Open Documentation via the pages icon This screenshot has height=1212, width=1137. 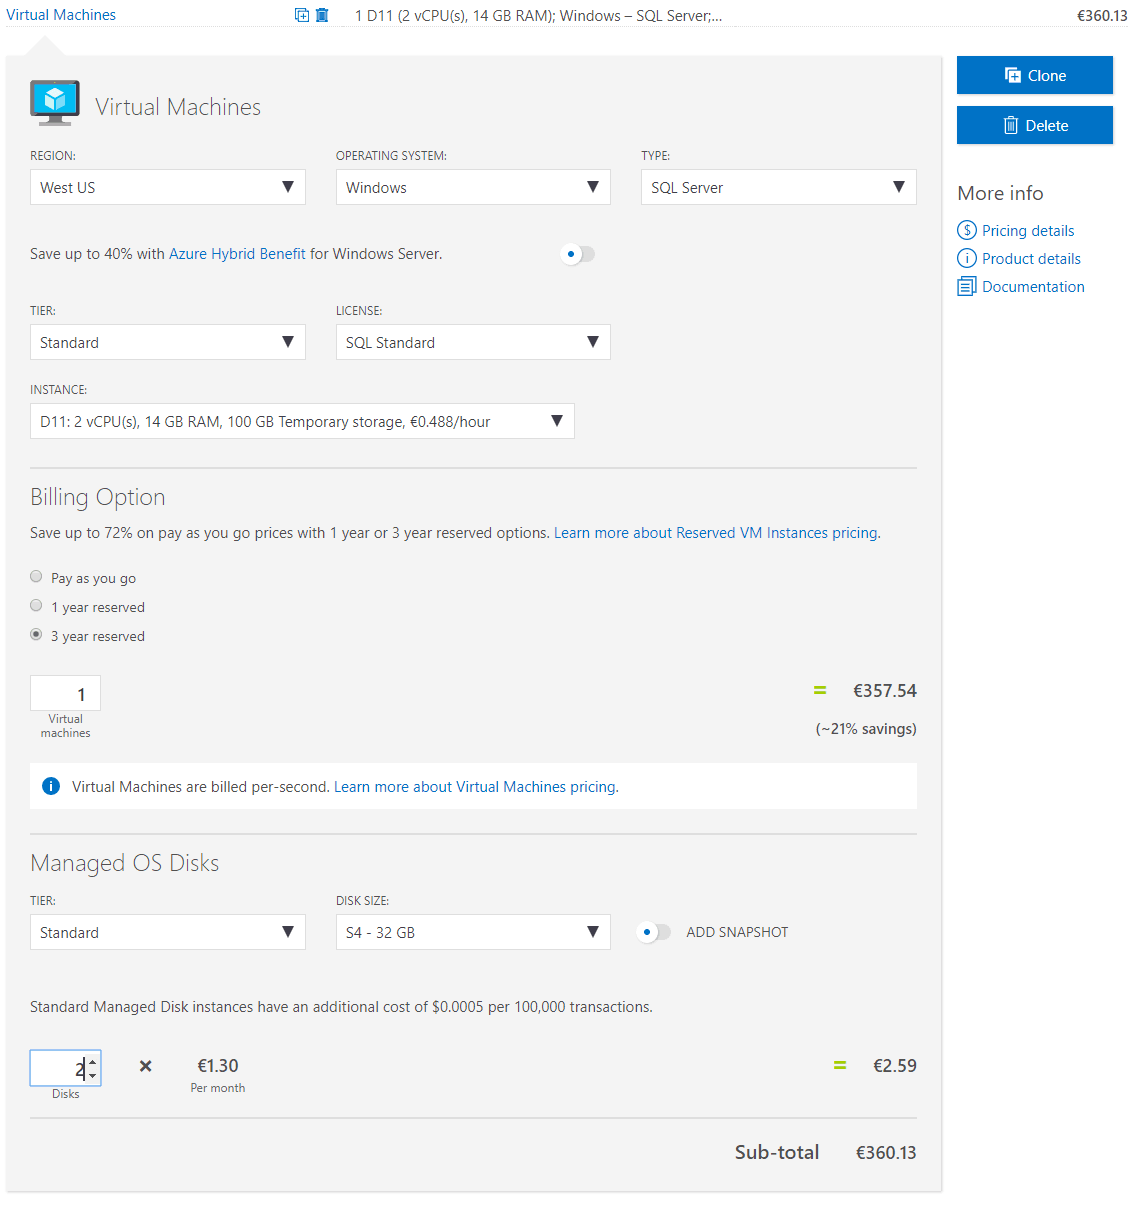click(x=967, y=286)
